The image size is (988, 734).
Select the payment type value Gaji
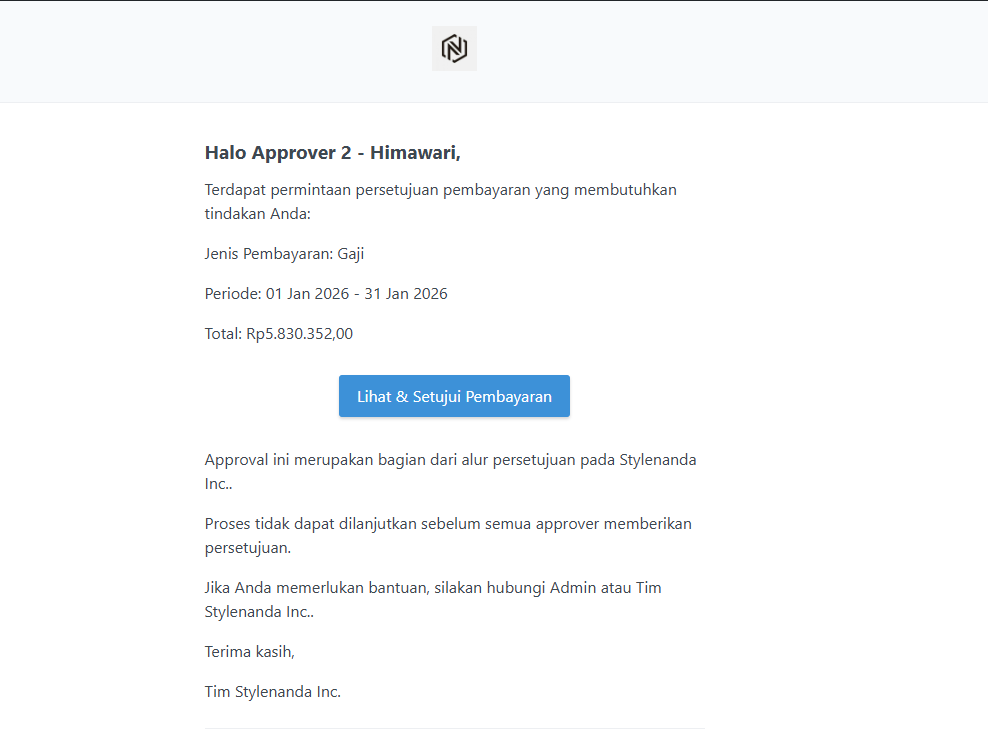pyautogui.click(x=351, y=254)
